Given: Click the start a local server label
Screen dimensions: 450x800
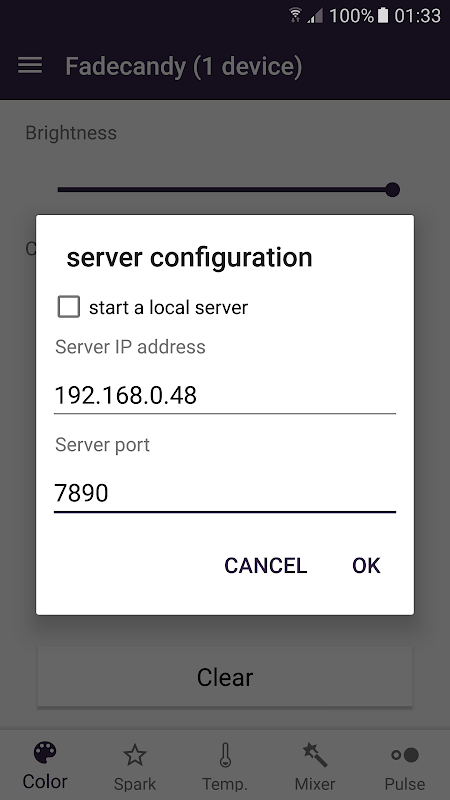Looking at the screenshot, I should pyautogui.click(x=168, y=308).
